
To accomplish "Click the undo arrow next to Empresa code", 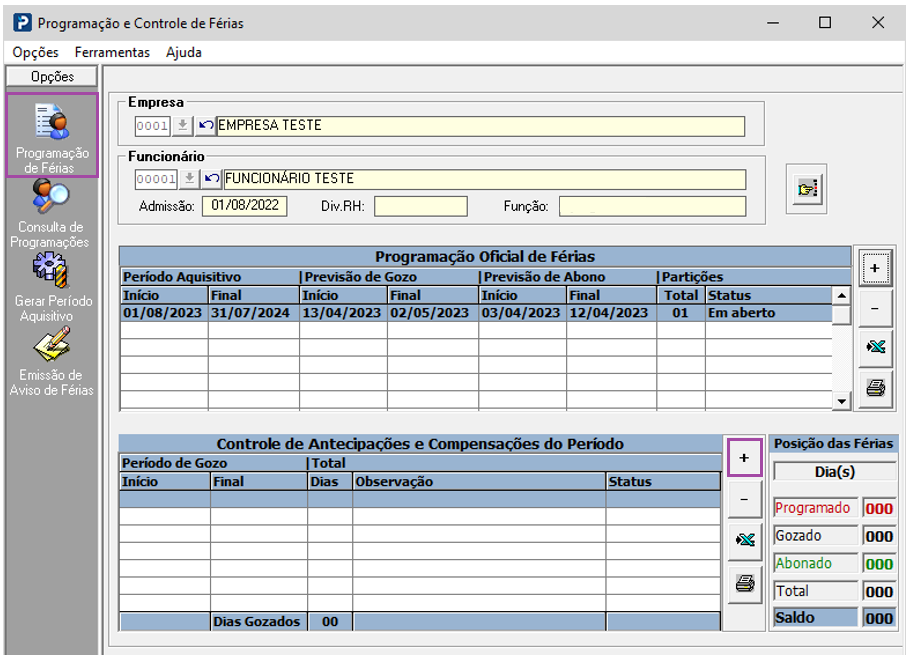I will (206, 126).
